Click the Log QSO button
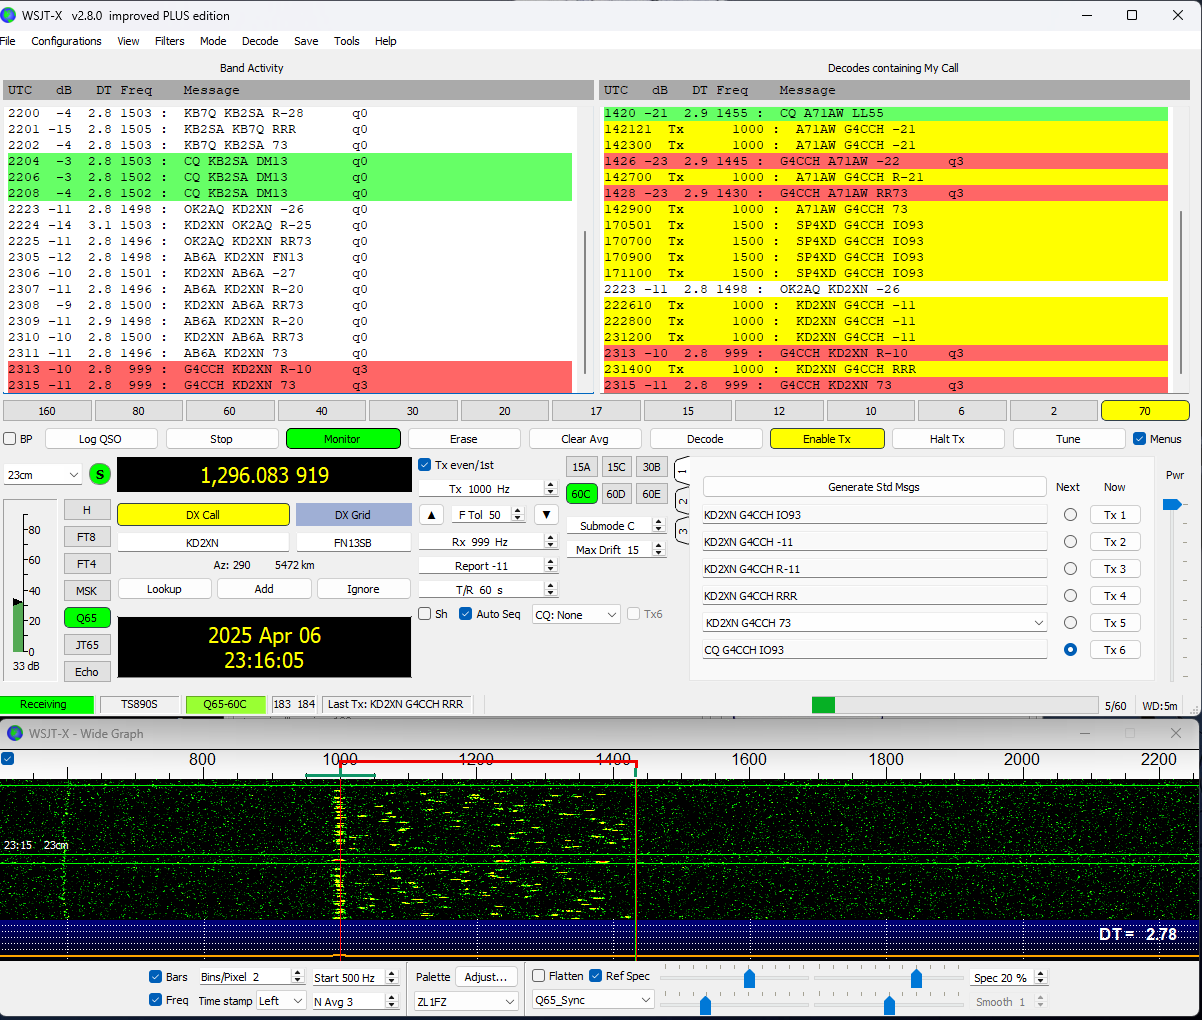This screenshot has width=1202, height=1020. (x=101, y=439)
